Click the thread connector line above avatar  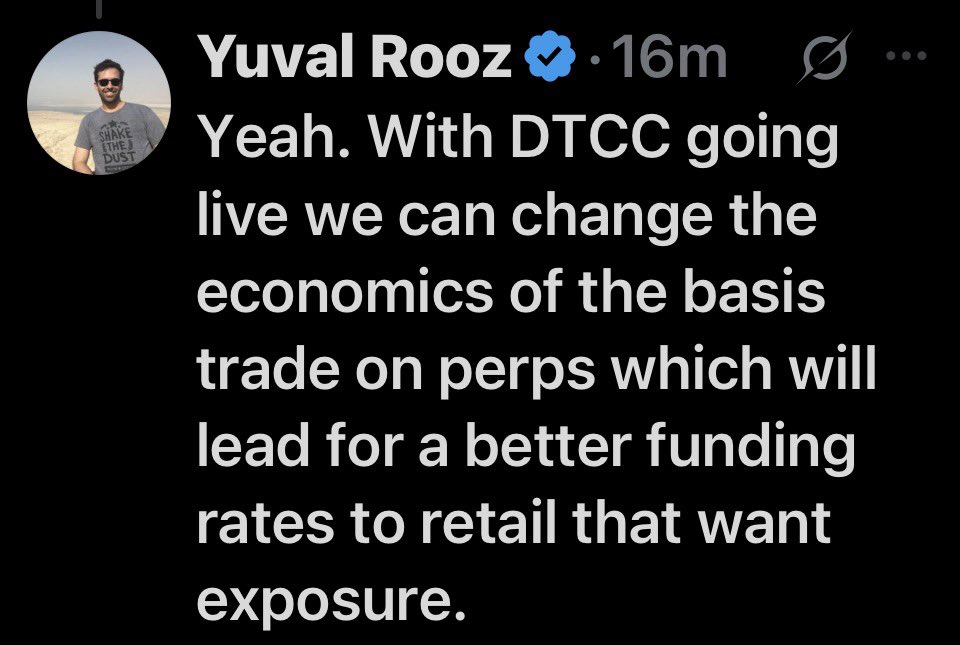100,8
